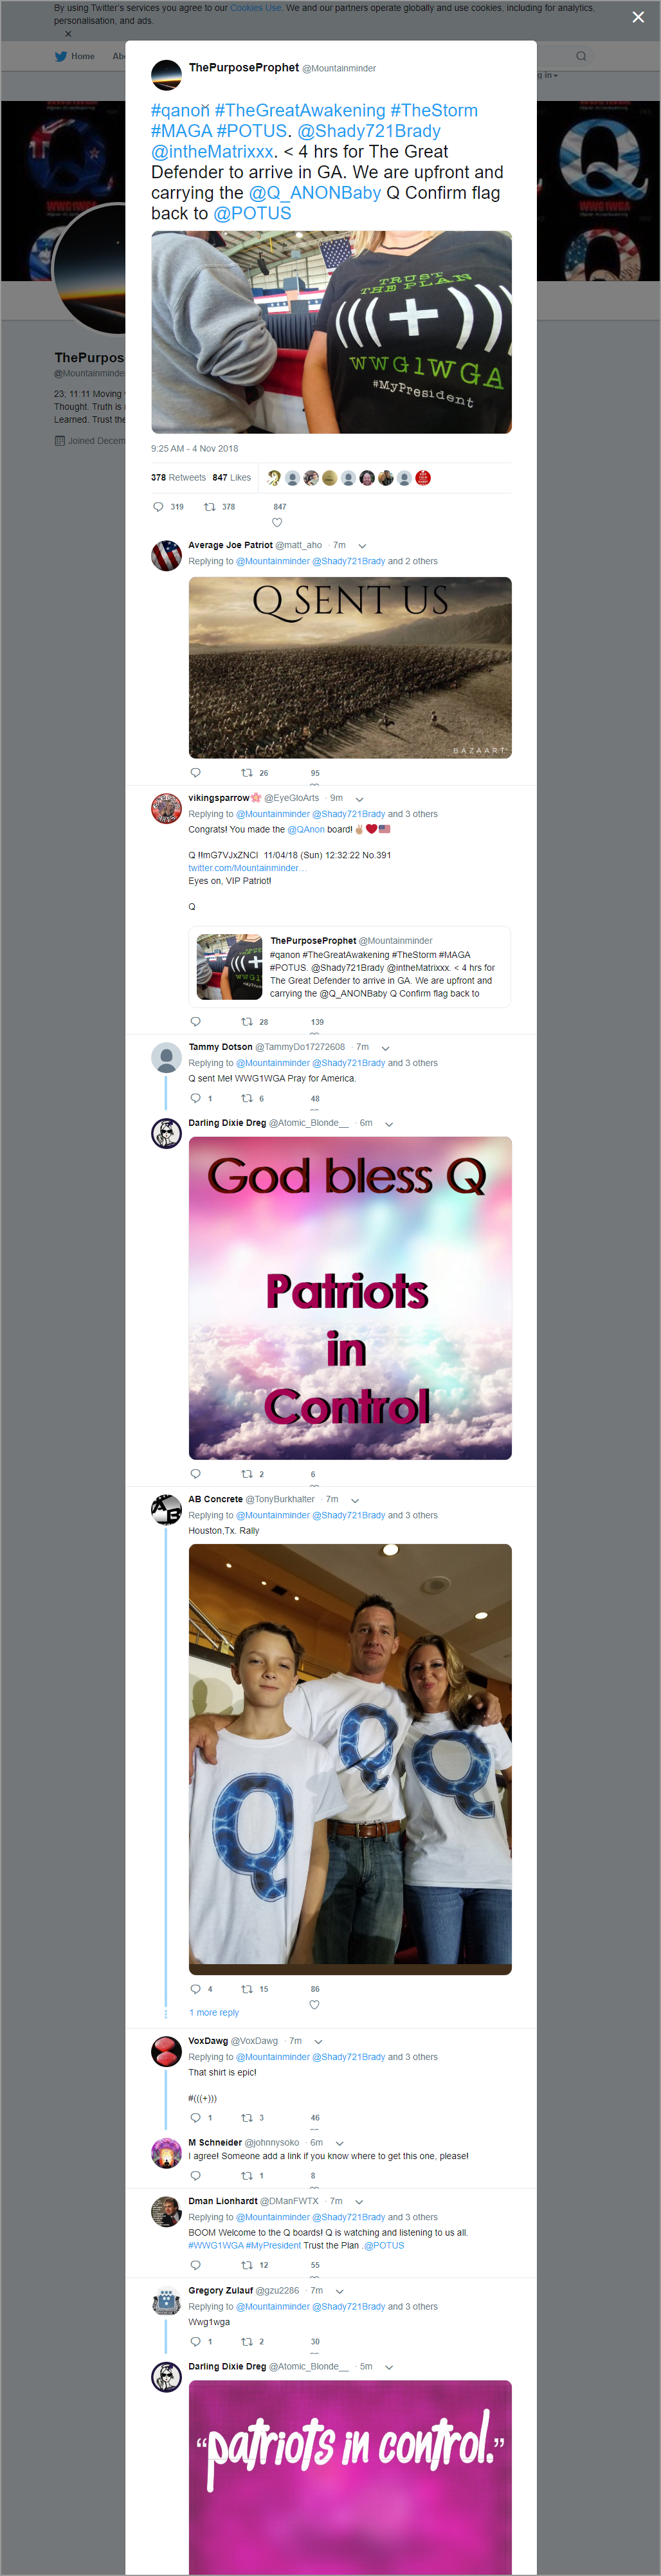Retweet the main tweet with 378 retweets

click(x=210, y=507)
